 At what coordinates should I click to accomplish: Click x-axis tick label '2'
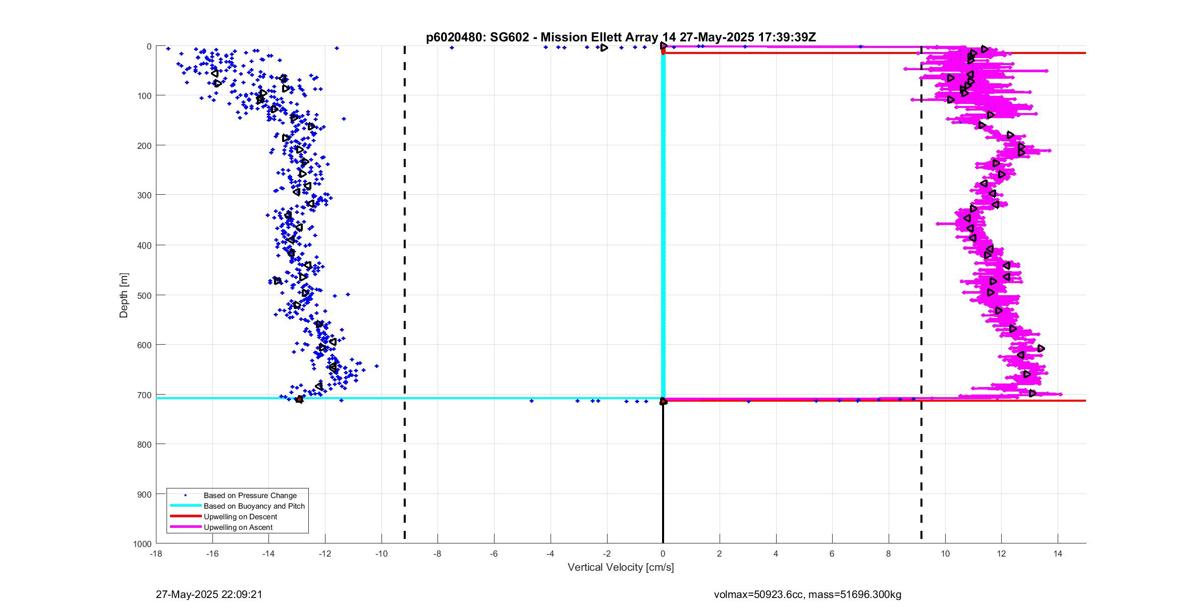point(720,553)
